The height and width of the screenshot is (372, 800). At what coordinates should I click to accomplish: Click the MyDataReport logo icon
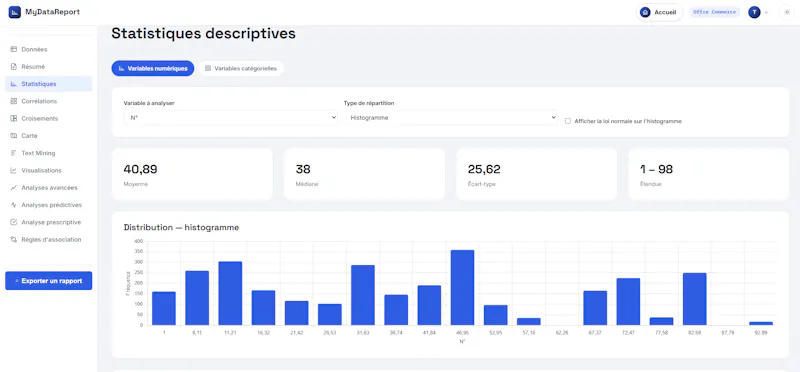15,12
